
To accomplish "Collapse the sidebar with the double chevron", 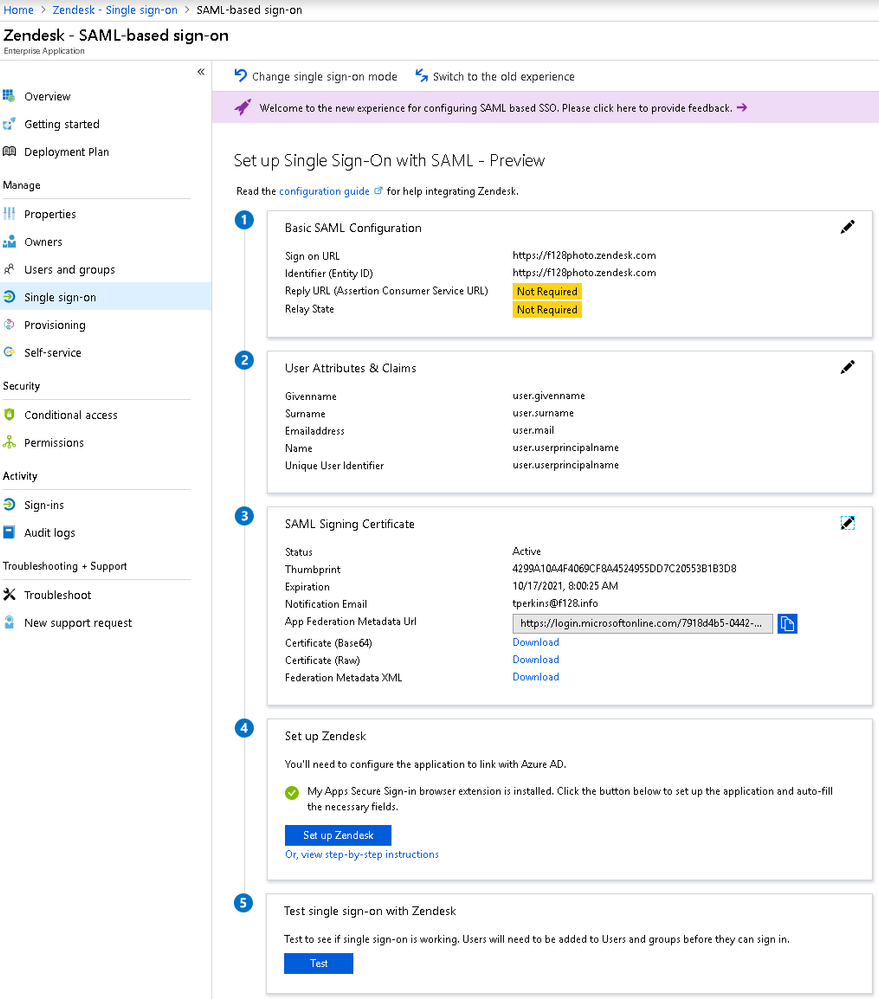I will coord(201,72).
